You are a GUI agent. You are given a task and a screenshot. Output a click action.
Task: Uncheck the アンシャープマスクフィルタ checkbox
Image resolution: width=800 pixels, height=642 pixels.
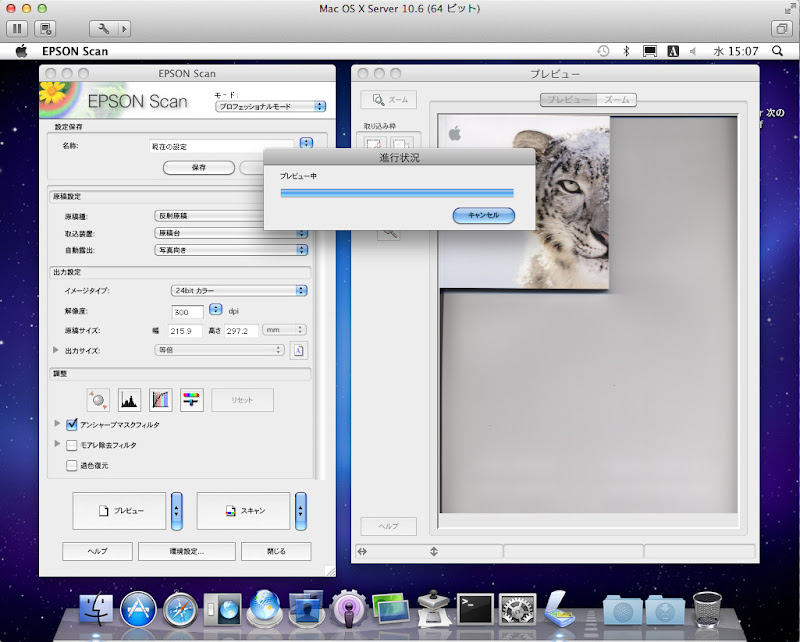[72, 424]
